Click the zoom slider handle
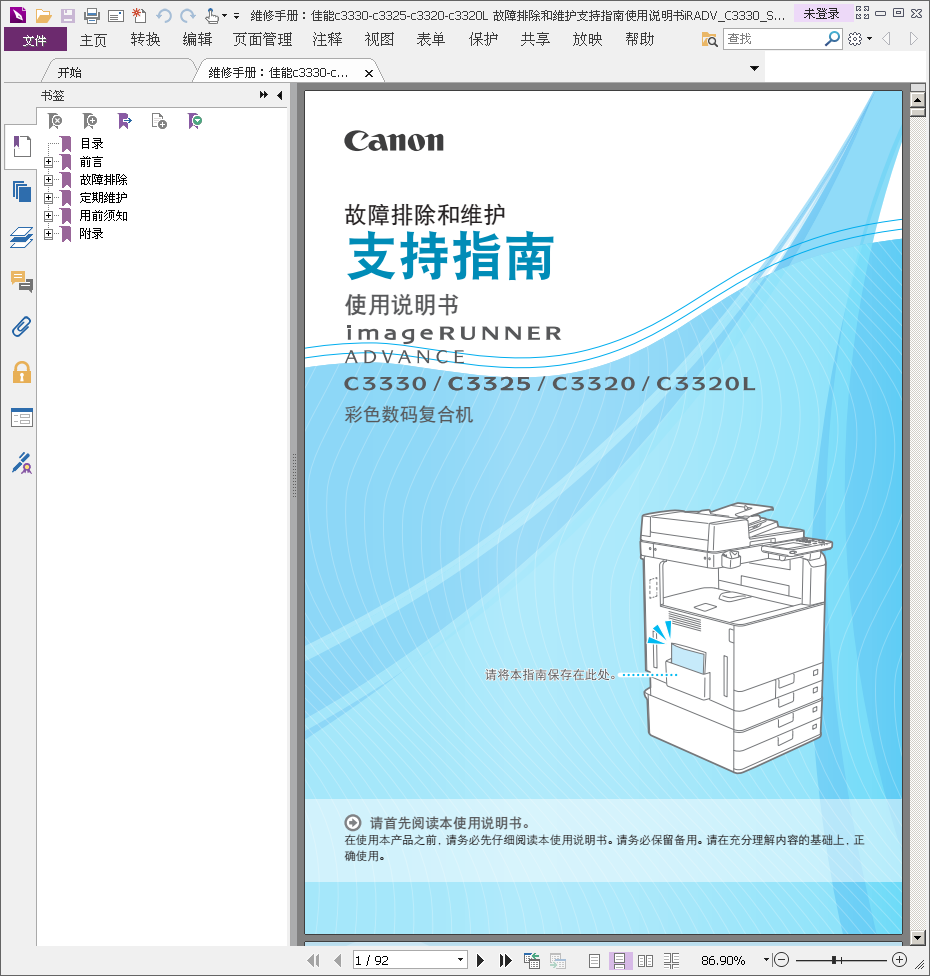Image resolution: width=930 pixels, height=976 pixels. coord(834,960)
